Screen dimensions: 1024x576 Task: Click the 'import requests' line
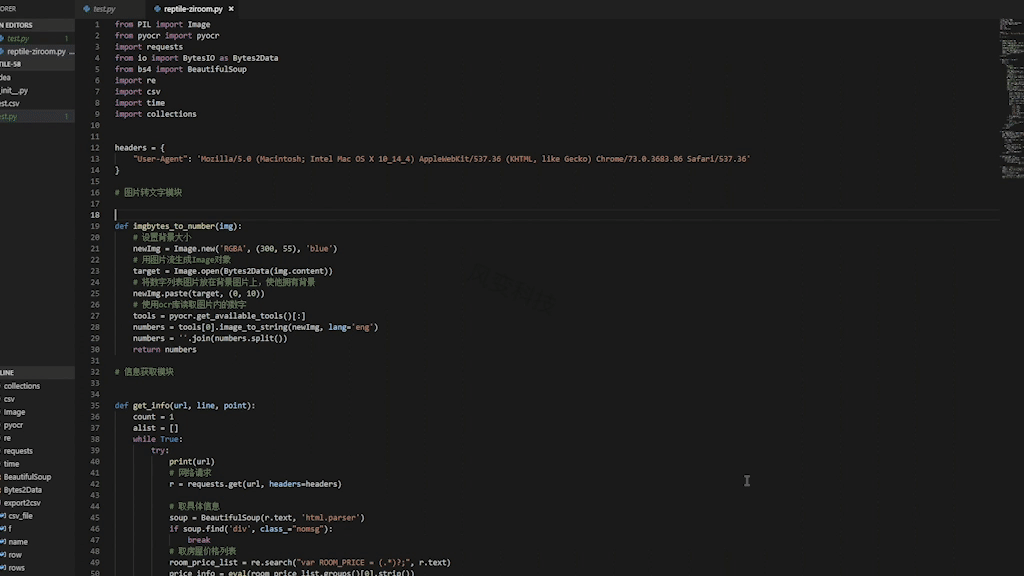click(149, 47)
